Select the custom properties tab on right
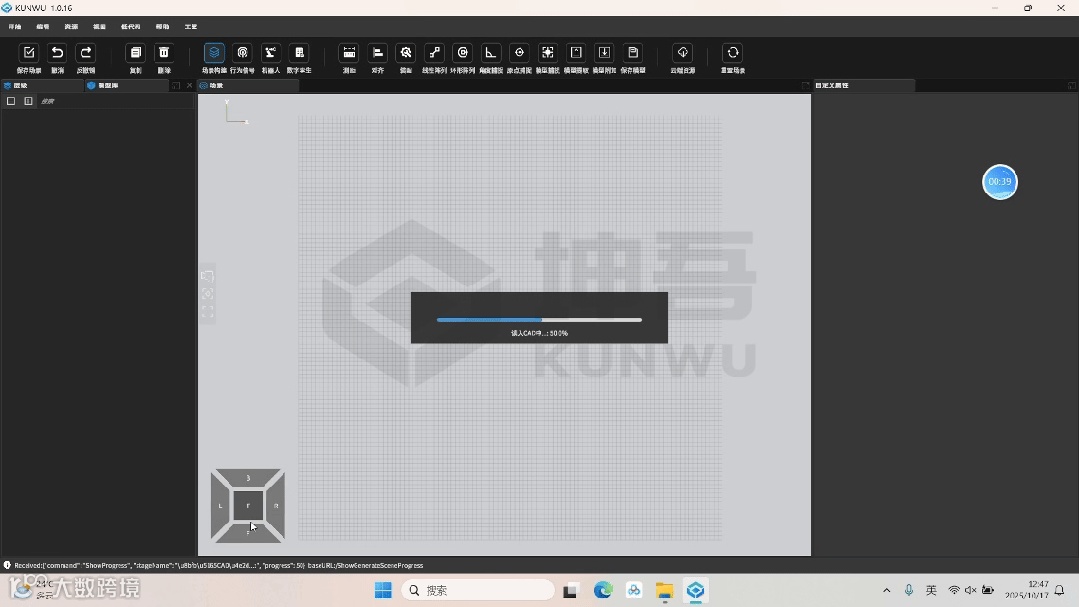This screenshot has height=607, width=1079. pos(864,85)
